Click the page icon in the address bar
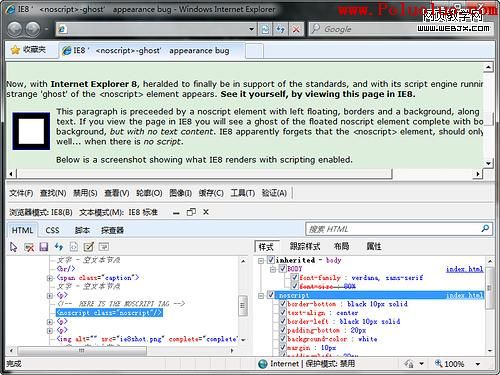This screenshot has height=375, width=500. (62, 29)
